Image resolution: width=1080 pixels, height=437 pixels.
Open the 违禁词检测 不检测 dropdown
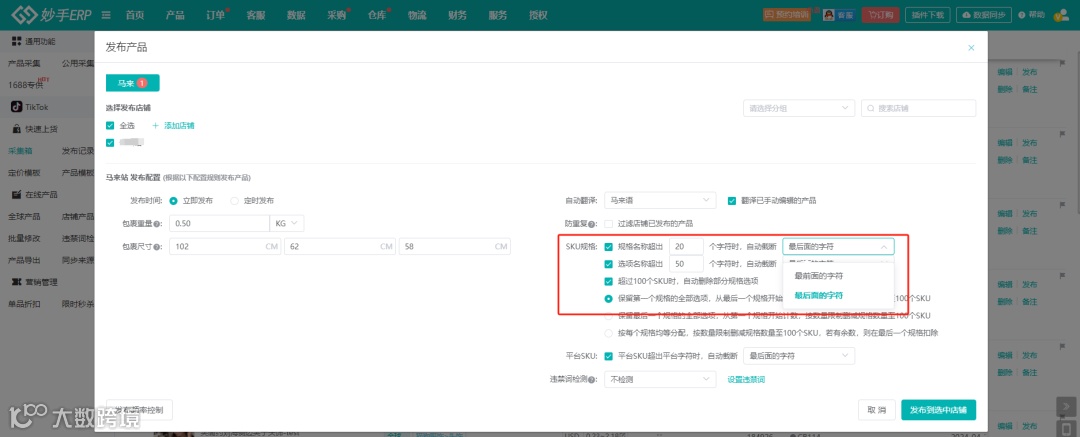(660, 379)
